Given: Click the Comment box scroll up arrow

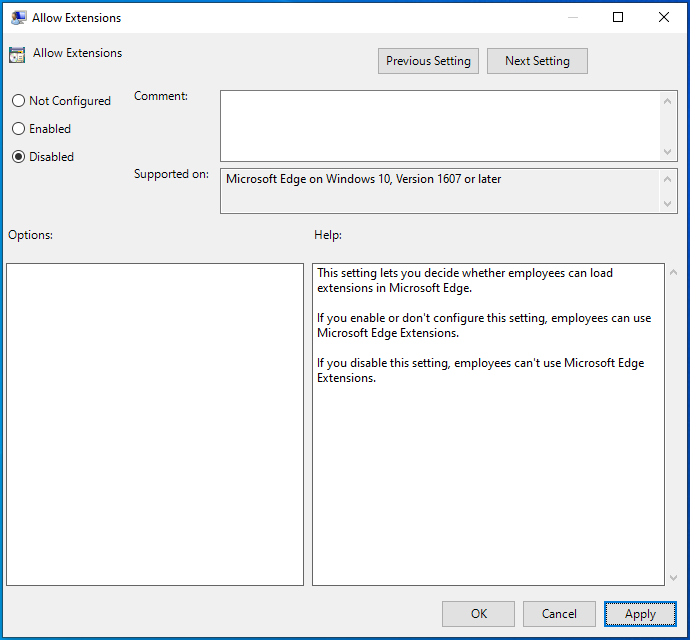Looking at the screenshot, I should [668, 101].
